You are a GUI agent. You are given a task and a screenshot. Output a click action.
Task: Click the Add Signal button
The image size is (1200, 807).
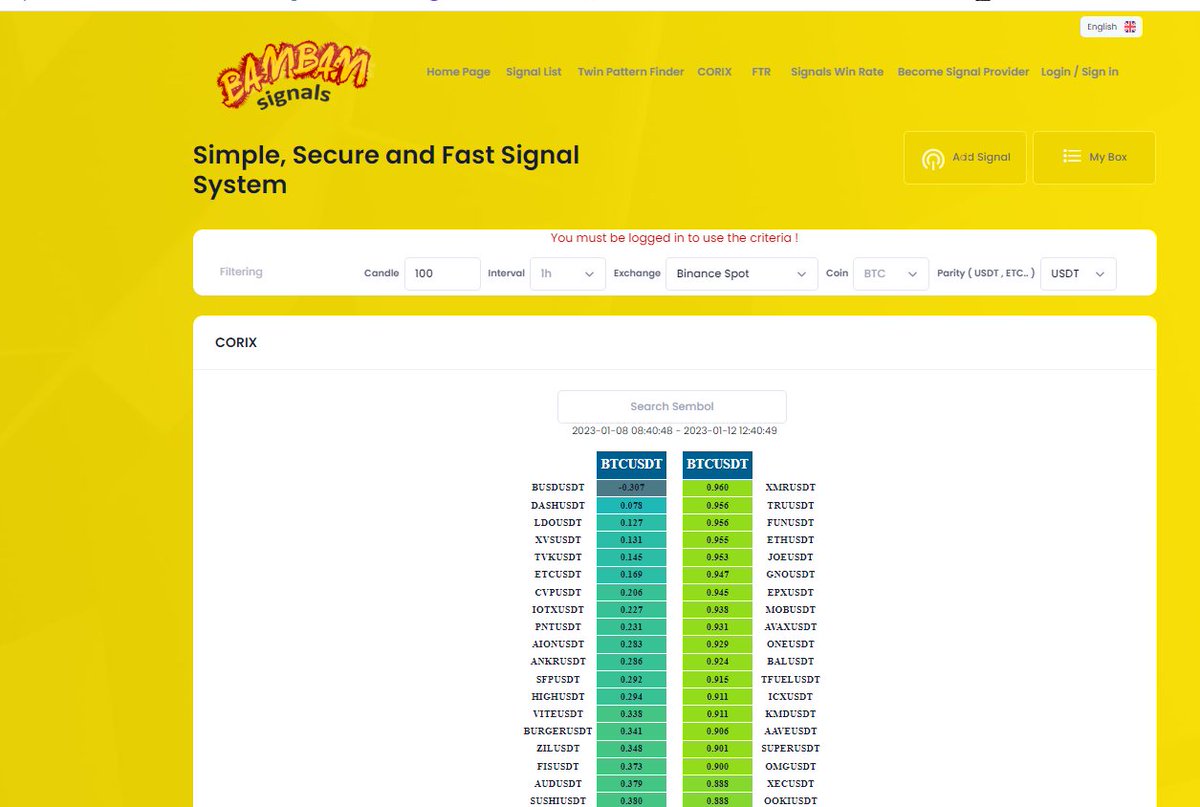tap(965, 158)
